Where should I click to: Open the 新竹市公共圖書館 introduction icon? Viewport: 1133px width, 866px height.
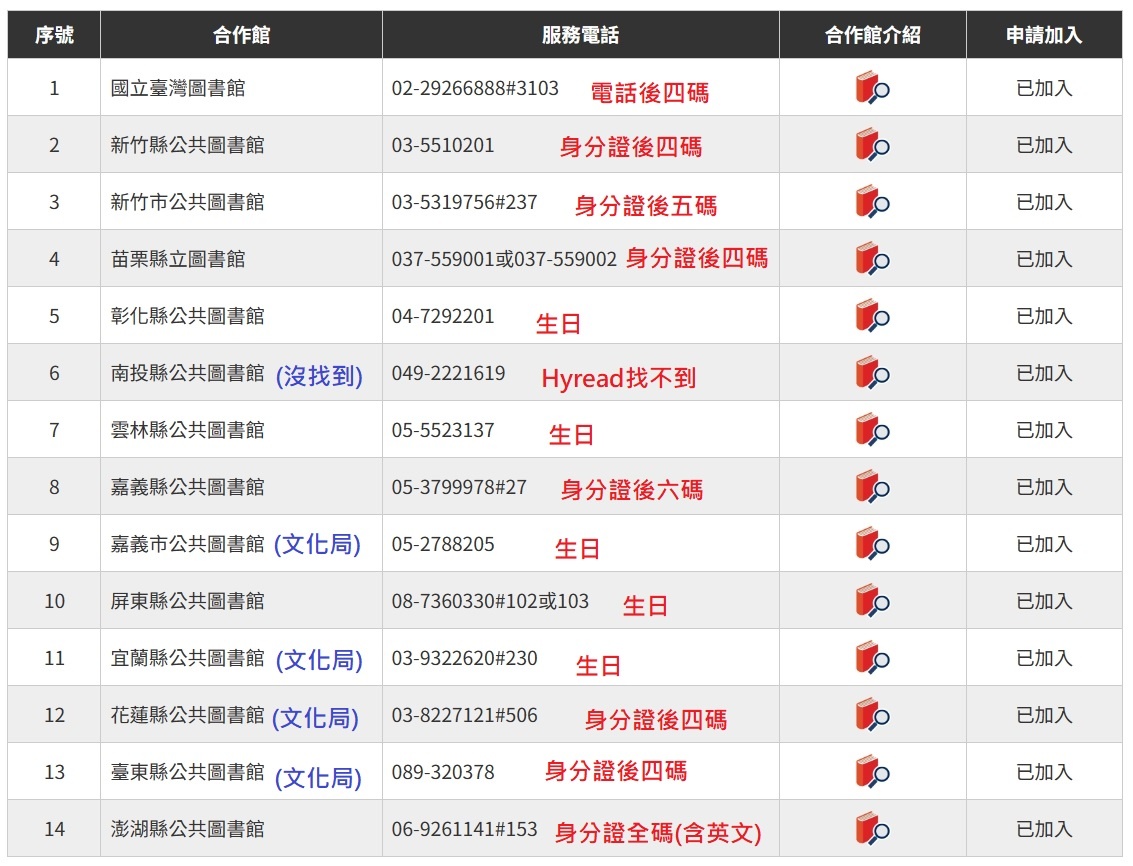[872, 202]
